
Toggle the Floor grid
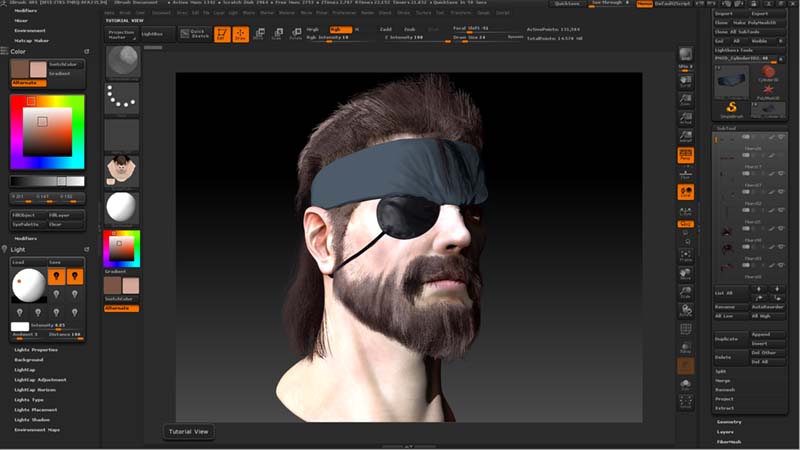click(x=685, y=174)
